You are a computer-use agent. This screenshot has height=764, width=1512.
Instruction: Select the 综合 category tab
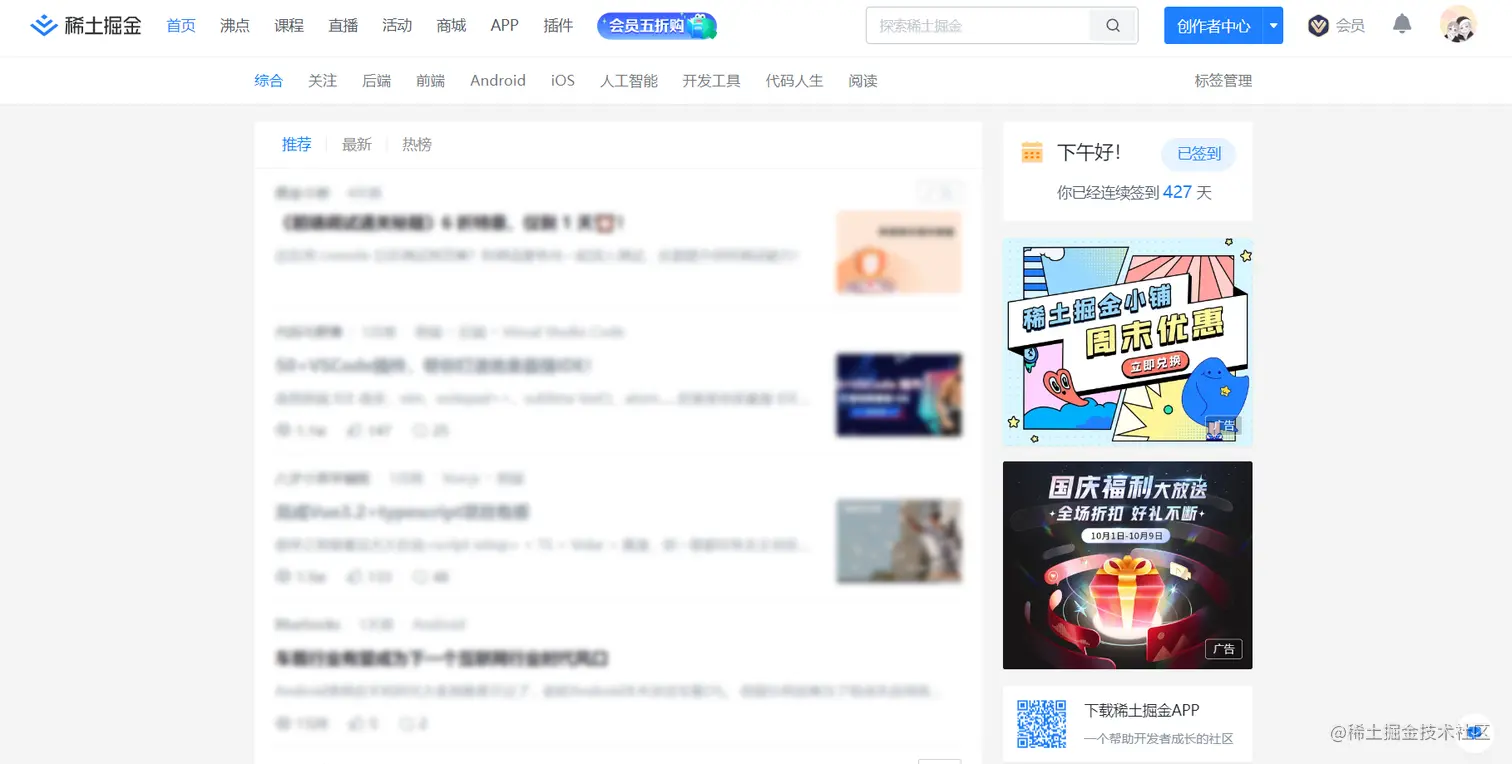click(x=269, y=81)
